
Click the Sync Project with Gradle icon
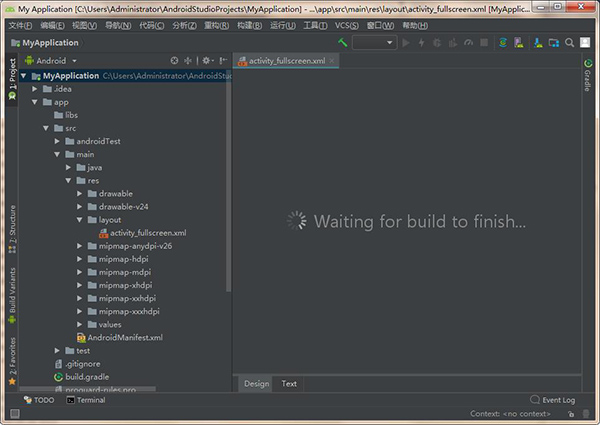coord(503,42)
